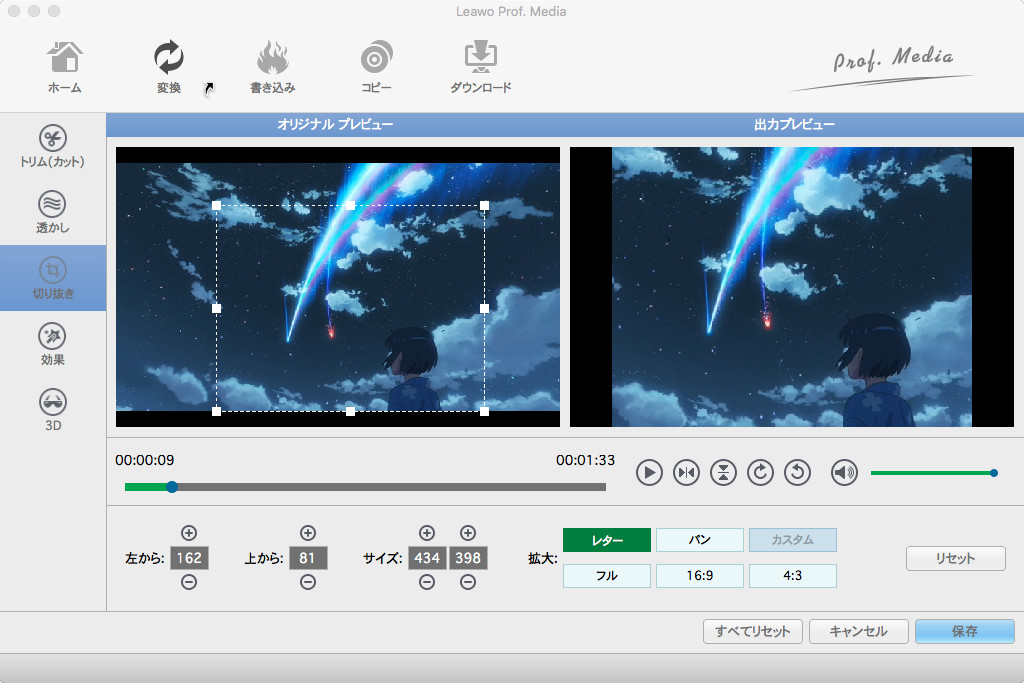Viewport: 1024px width, 683px height.
Task: Click the horizontal flip icon
Action: click(x=686, y=472)
